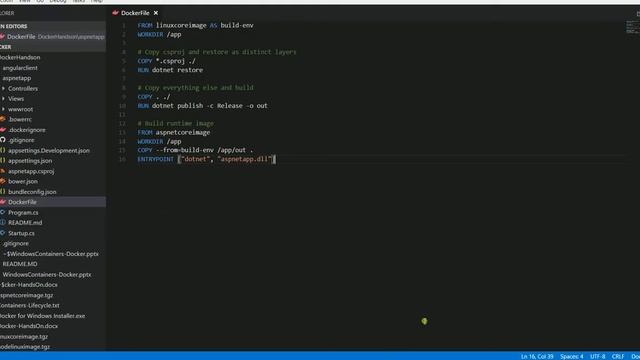The image size is (640, 360).
Task: Expand the Controllers folder arrow
Action: pos(4,88)
